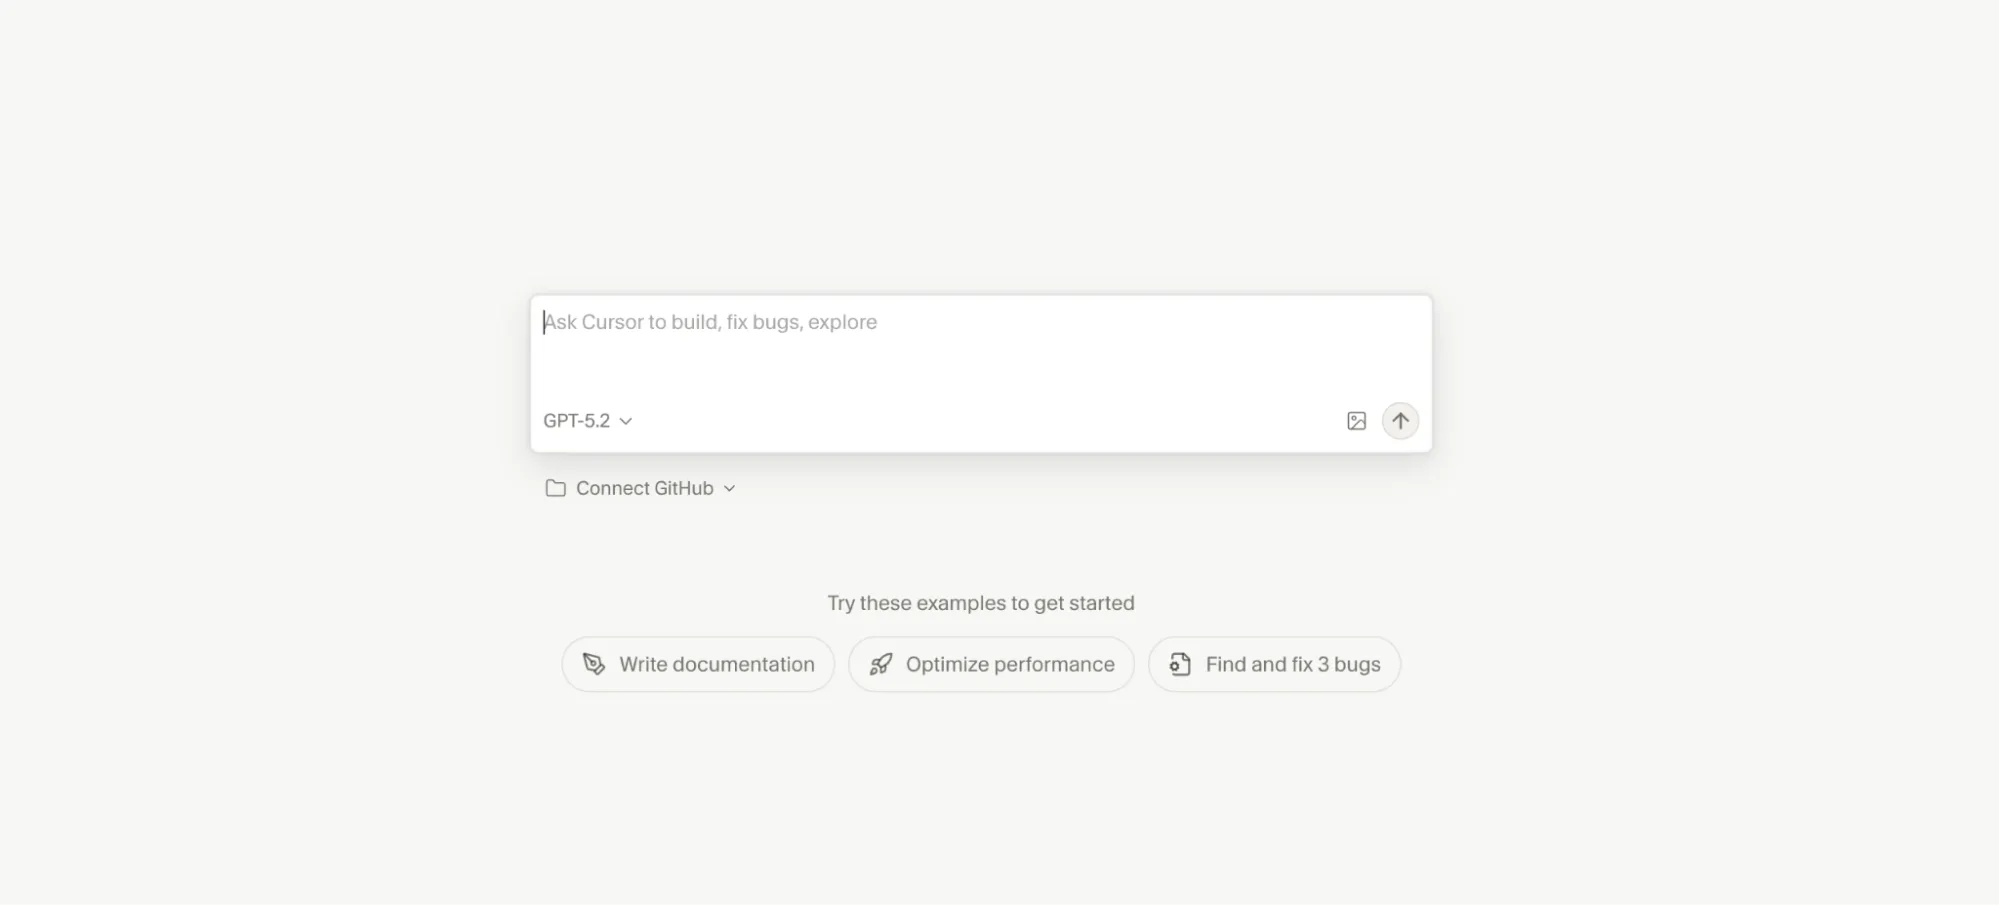Click the rocket icon on Optimize performance
Screen dimensions: 1999x905
pyautogui.click(x=881, y=664)
